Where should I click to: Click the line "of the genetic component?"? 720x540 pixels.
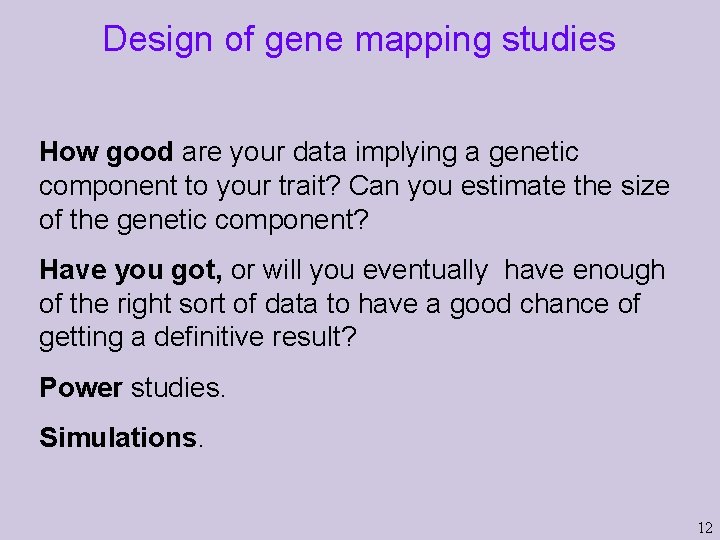[x=204, y=220]
